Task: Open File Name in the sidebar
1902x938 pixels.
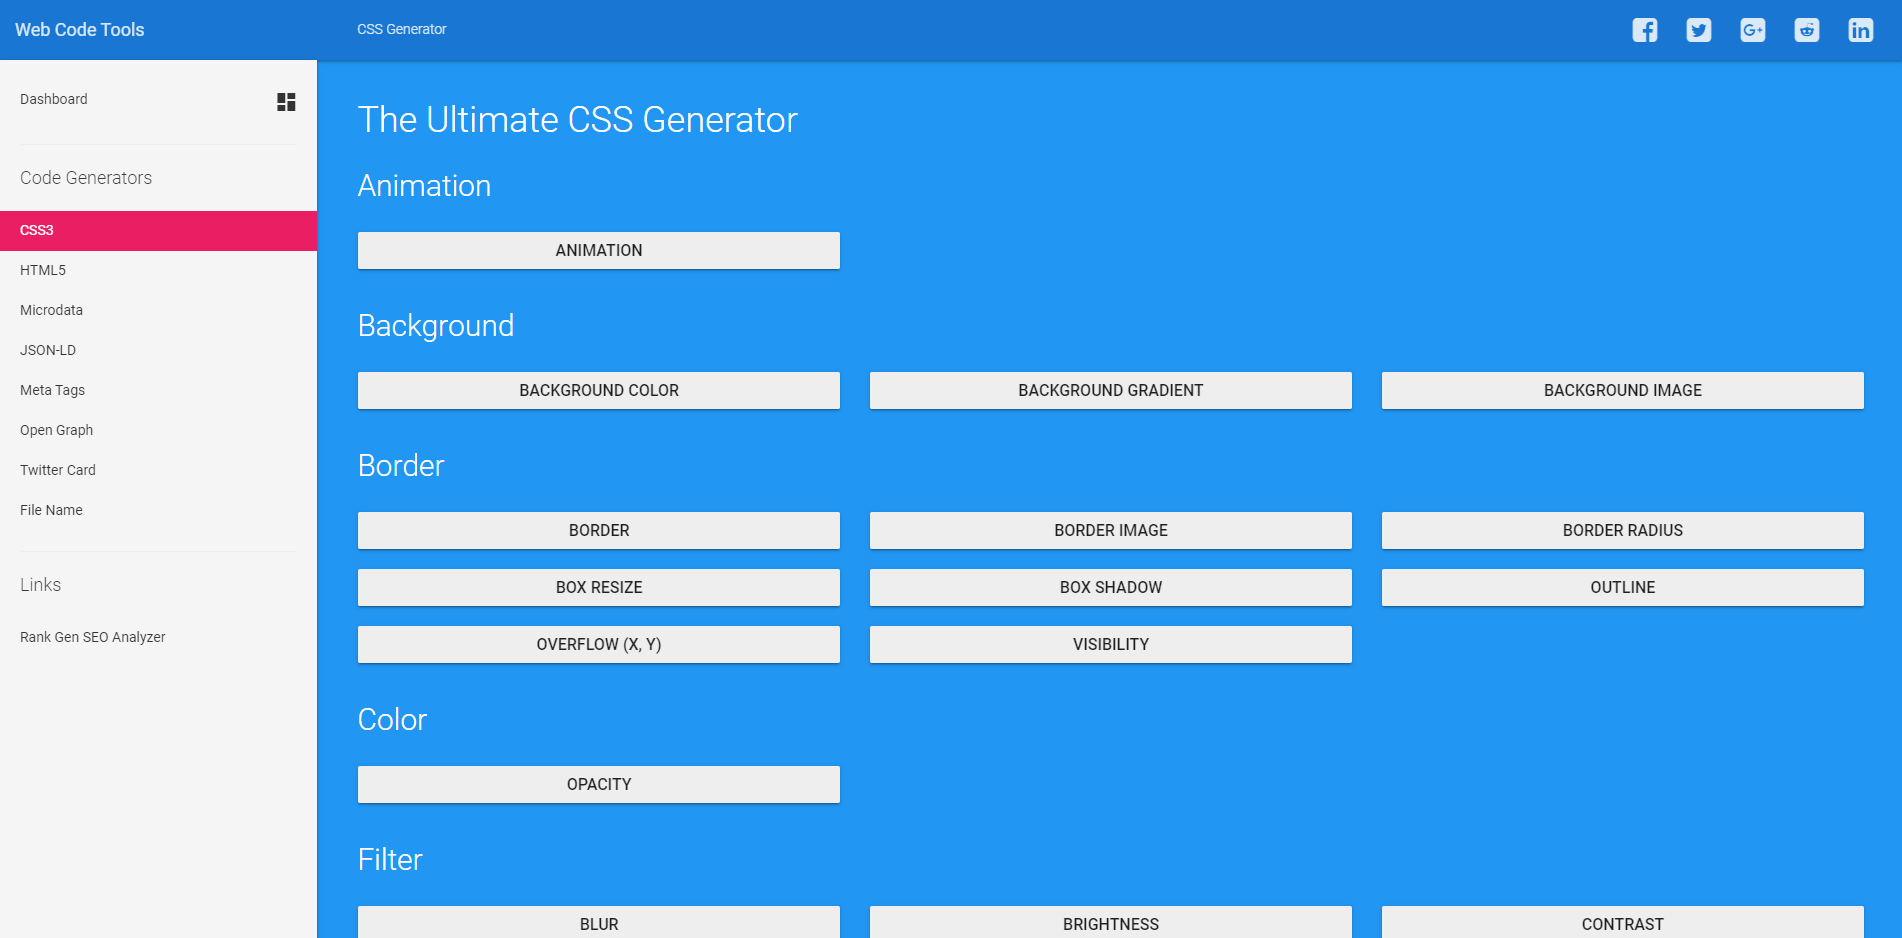Action: tap(158, 510)
